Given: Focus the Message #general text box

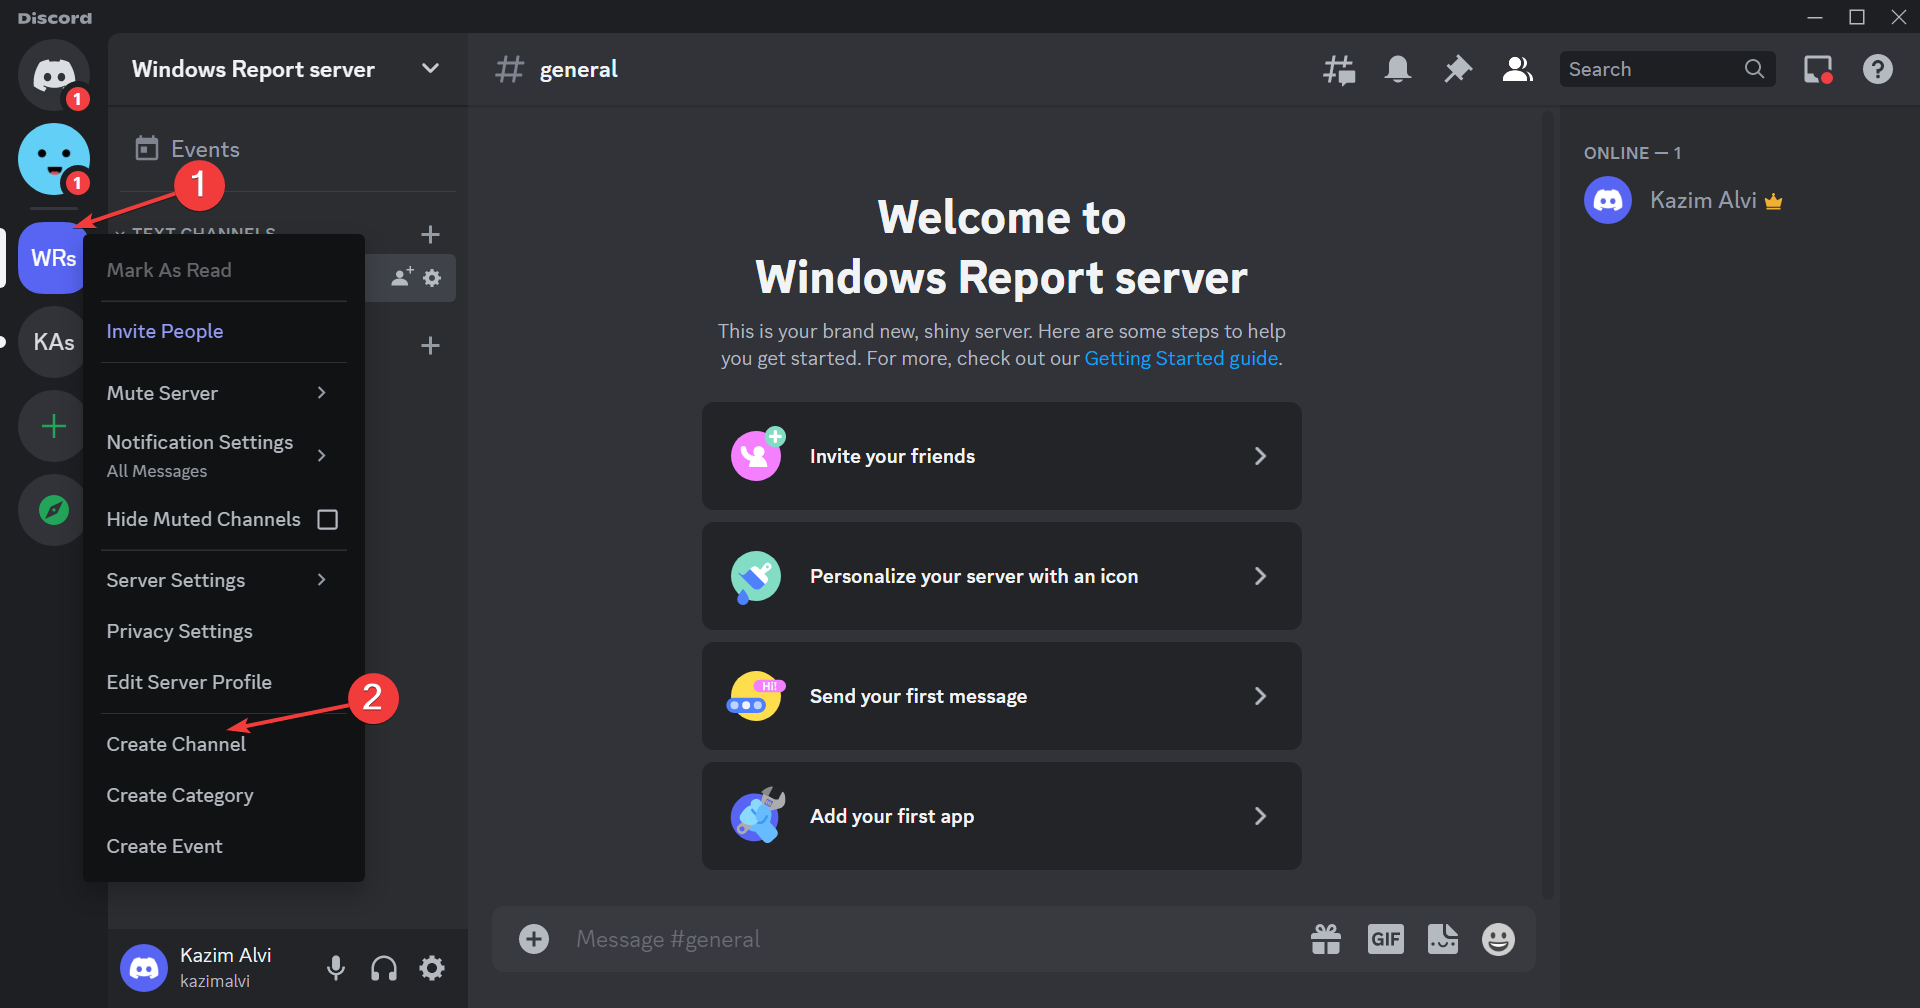Looking at the screenshot, I should 930,939.
